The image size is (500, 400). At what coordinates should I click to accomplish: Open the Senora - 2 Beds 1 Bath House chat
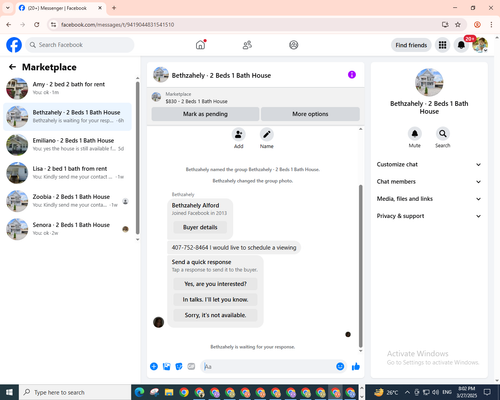pyautogui.click(x=67, y=229)
